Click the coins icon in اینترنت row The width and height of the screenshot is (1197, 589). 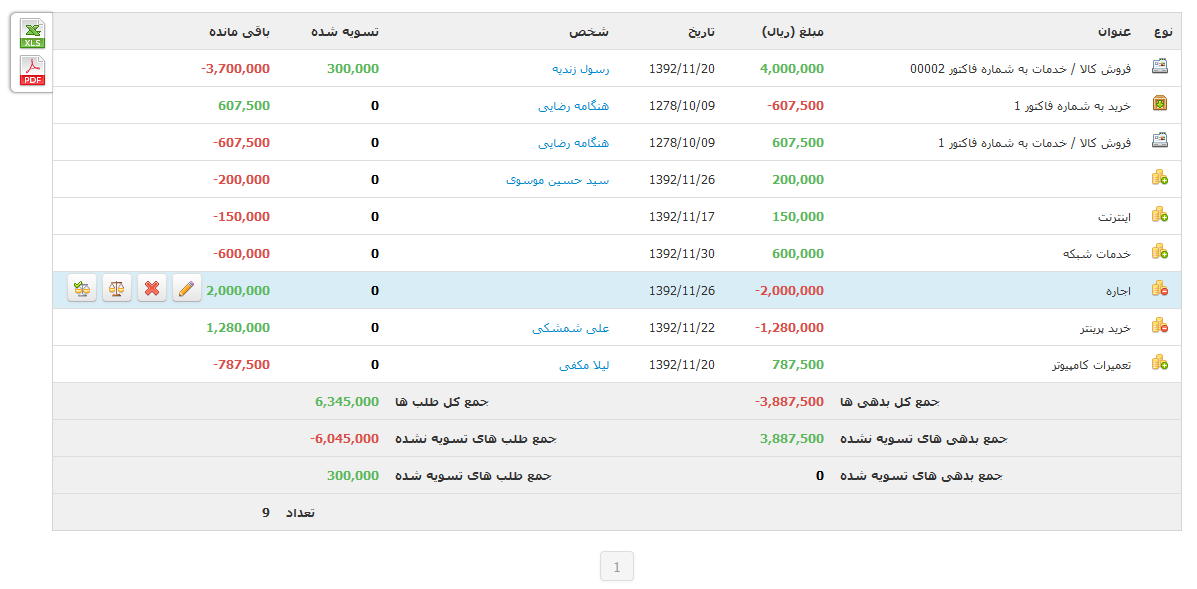click(x=1159, y=216)
